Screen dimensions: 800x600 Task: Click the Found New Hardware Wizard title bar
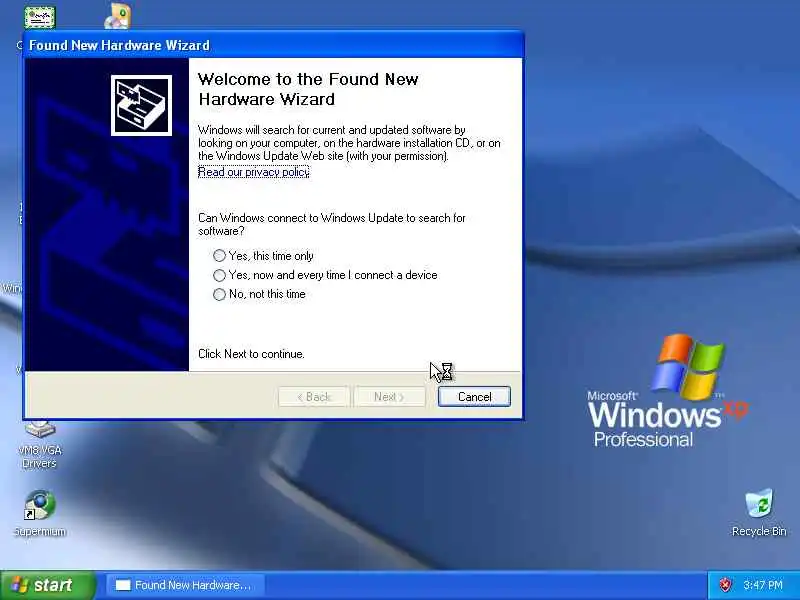tap(273, 45)
